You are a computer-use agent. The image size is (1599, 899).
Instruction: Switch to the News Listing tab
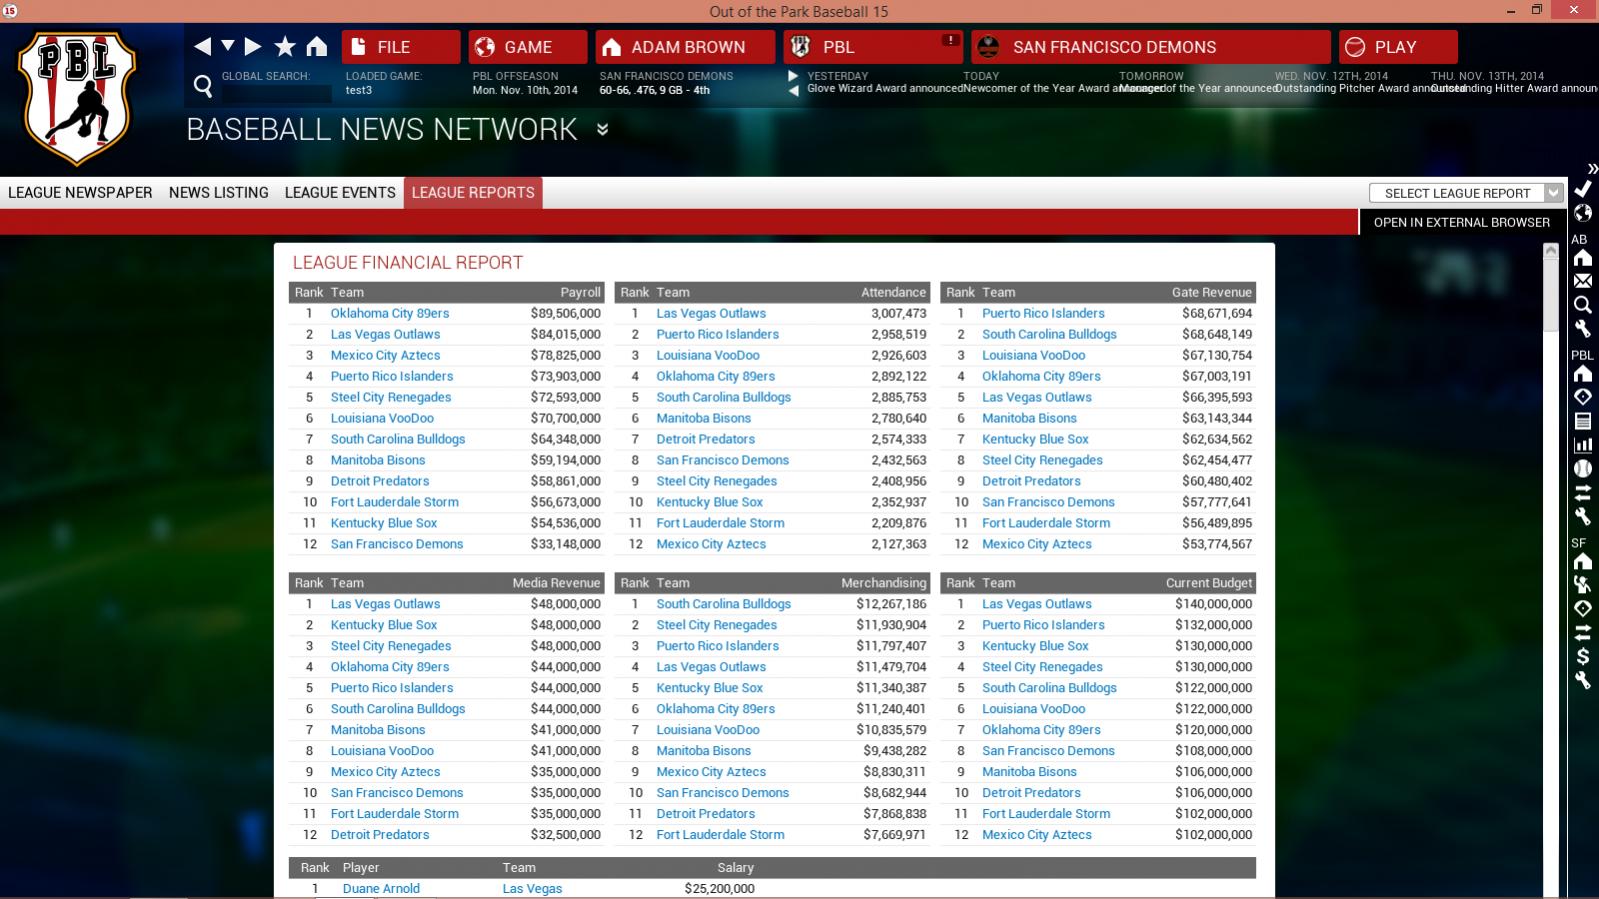(x=219, y=193)
